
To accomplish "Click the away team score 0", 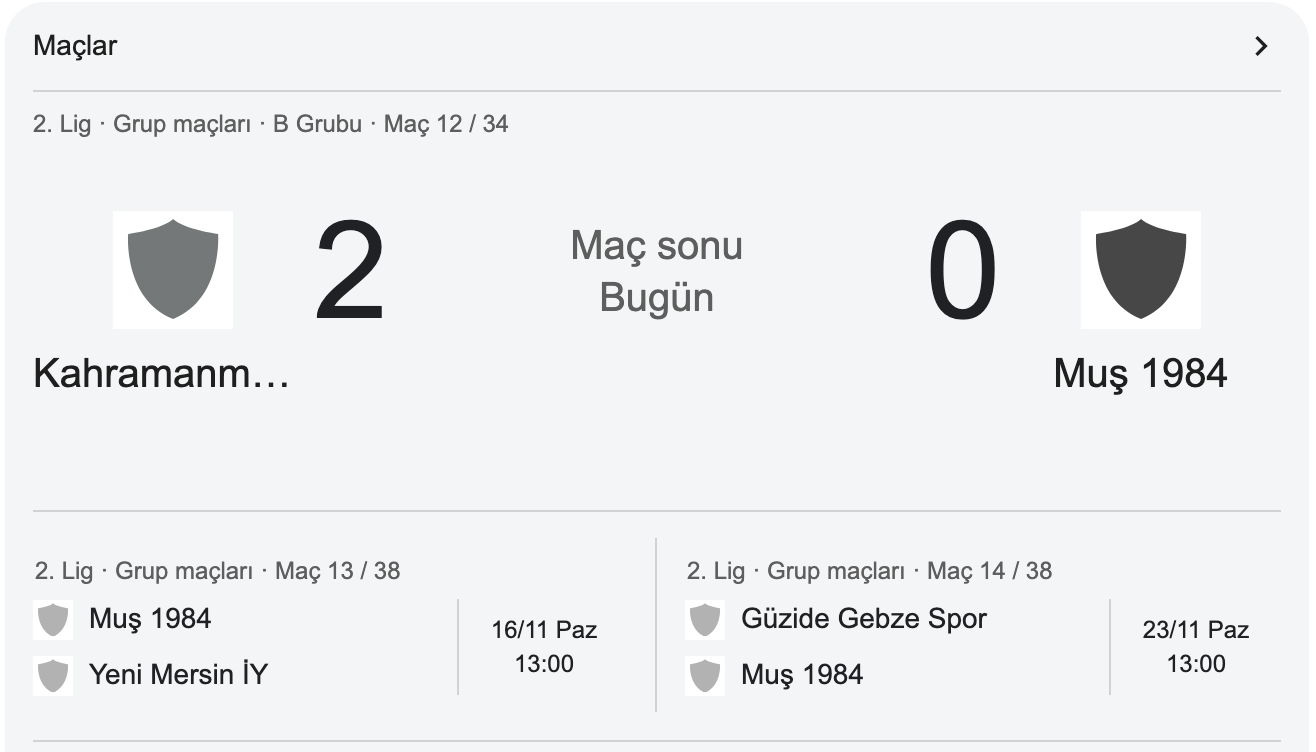I will (x=962, y=271).
